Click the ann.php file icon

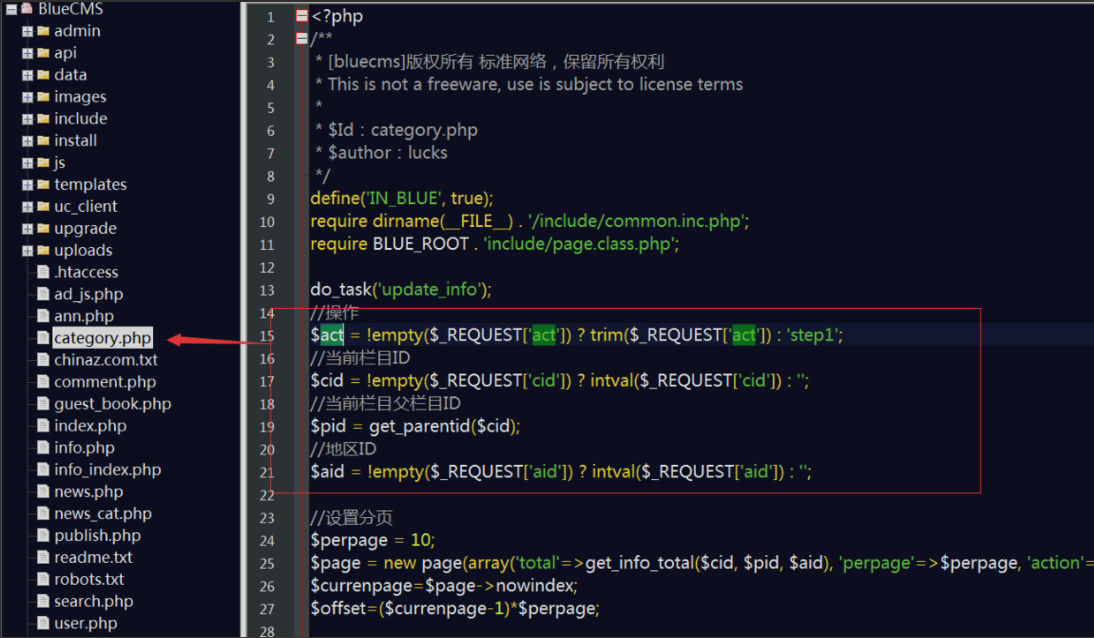point(43,316)
